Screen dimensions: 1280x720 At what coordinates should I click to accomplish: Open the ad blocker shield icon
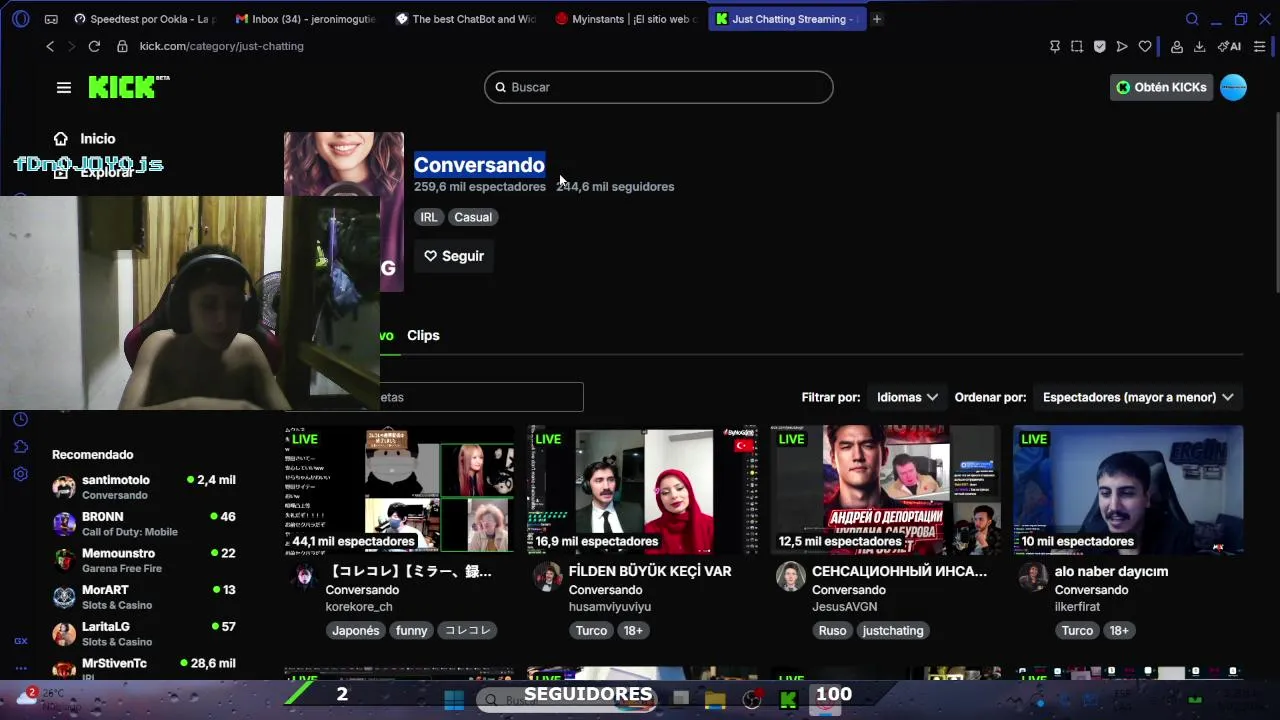tap(1099, 46)
